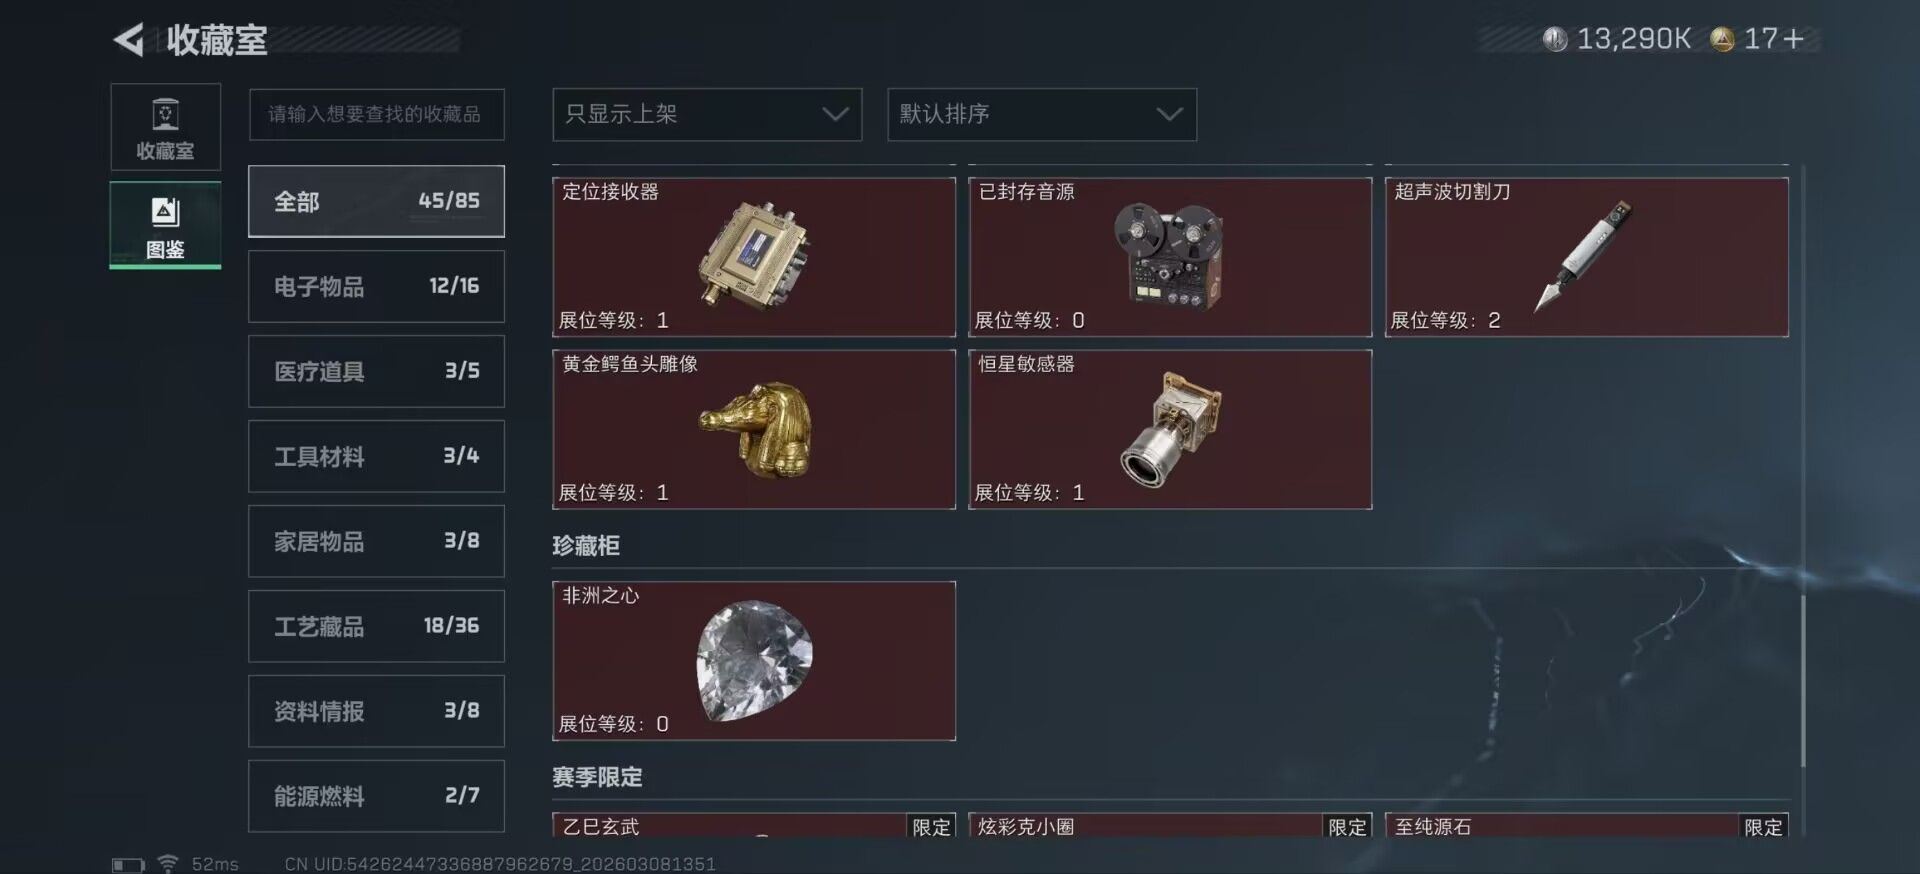Expand the 默认排序 sort dropdown
This screenshot has width=1920, height=874.
coord(1042,114)
